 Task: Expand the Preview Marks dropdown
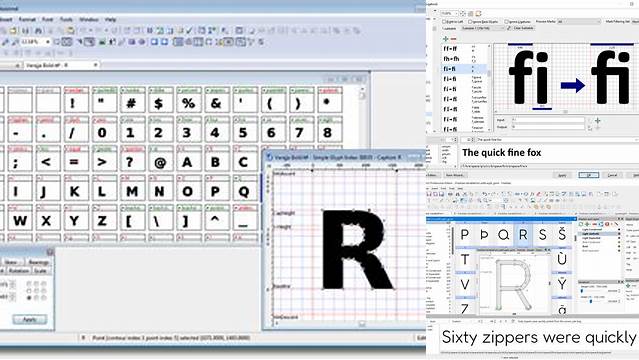point(579,21)
